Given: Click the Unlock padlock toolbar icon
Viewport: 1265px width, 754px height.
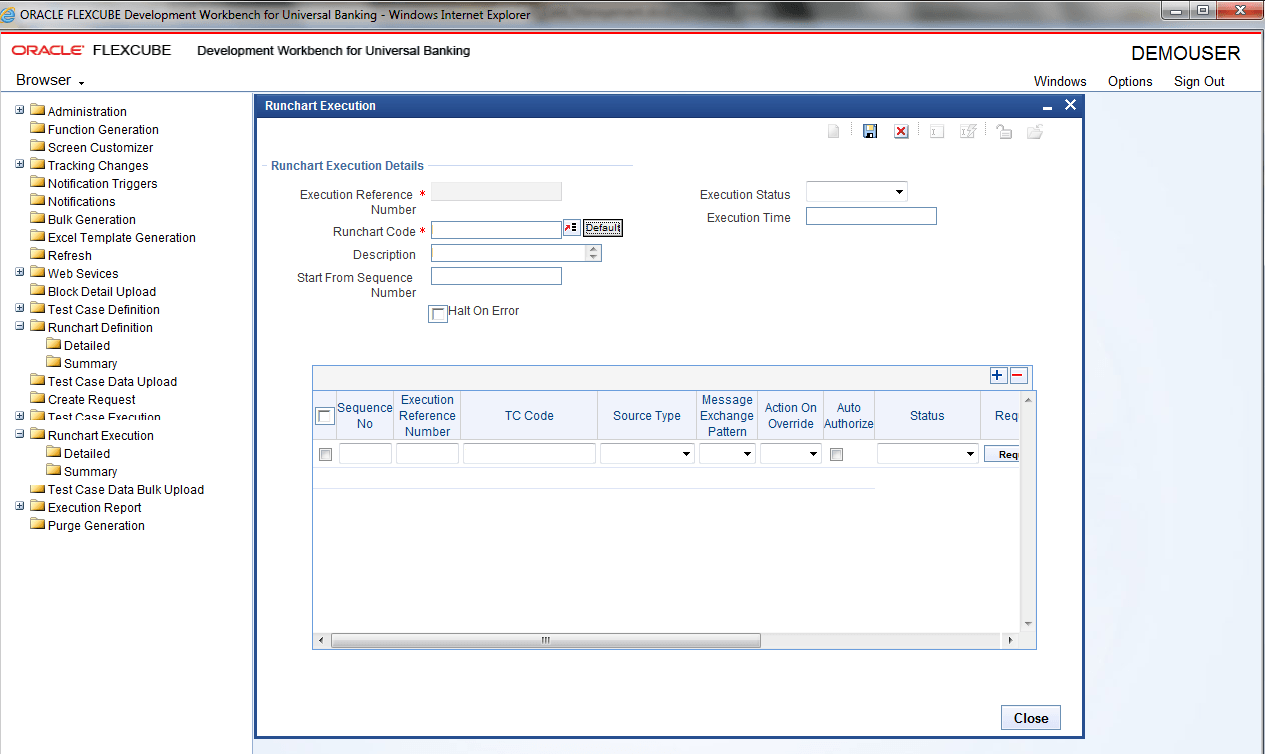Looking at the screenshot, I should tap(1004, 132).
